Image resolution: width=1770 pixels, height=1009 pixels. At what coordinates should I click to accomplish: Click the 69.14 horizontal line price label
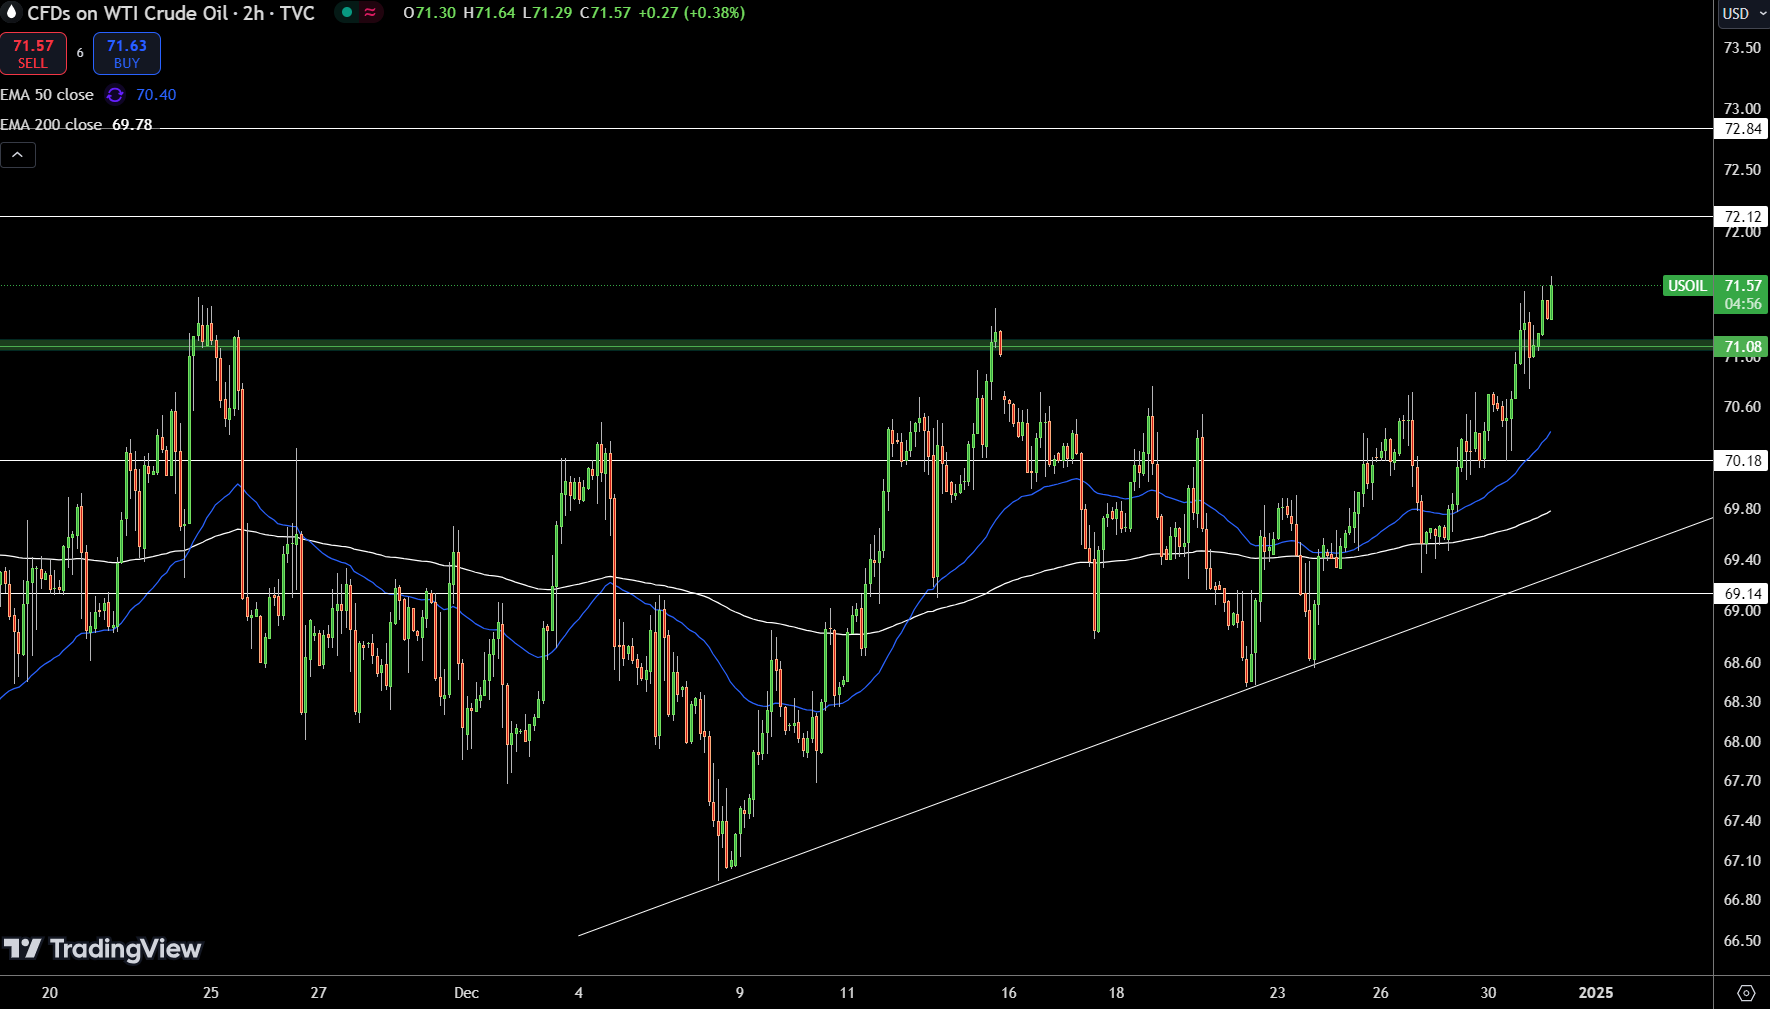point(1741,594)
